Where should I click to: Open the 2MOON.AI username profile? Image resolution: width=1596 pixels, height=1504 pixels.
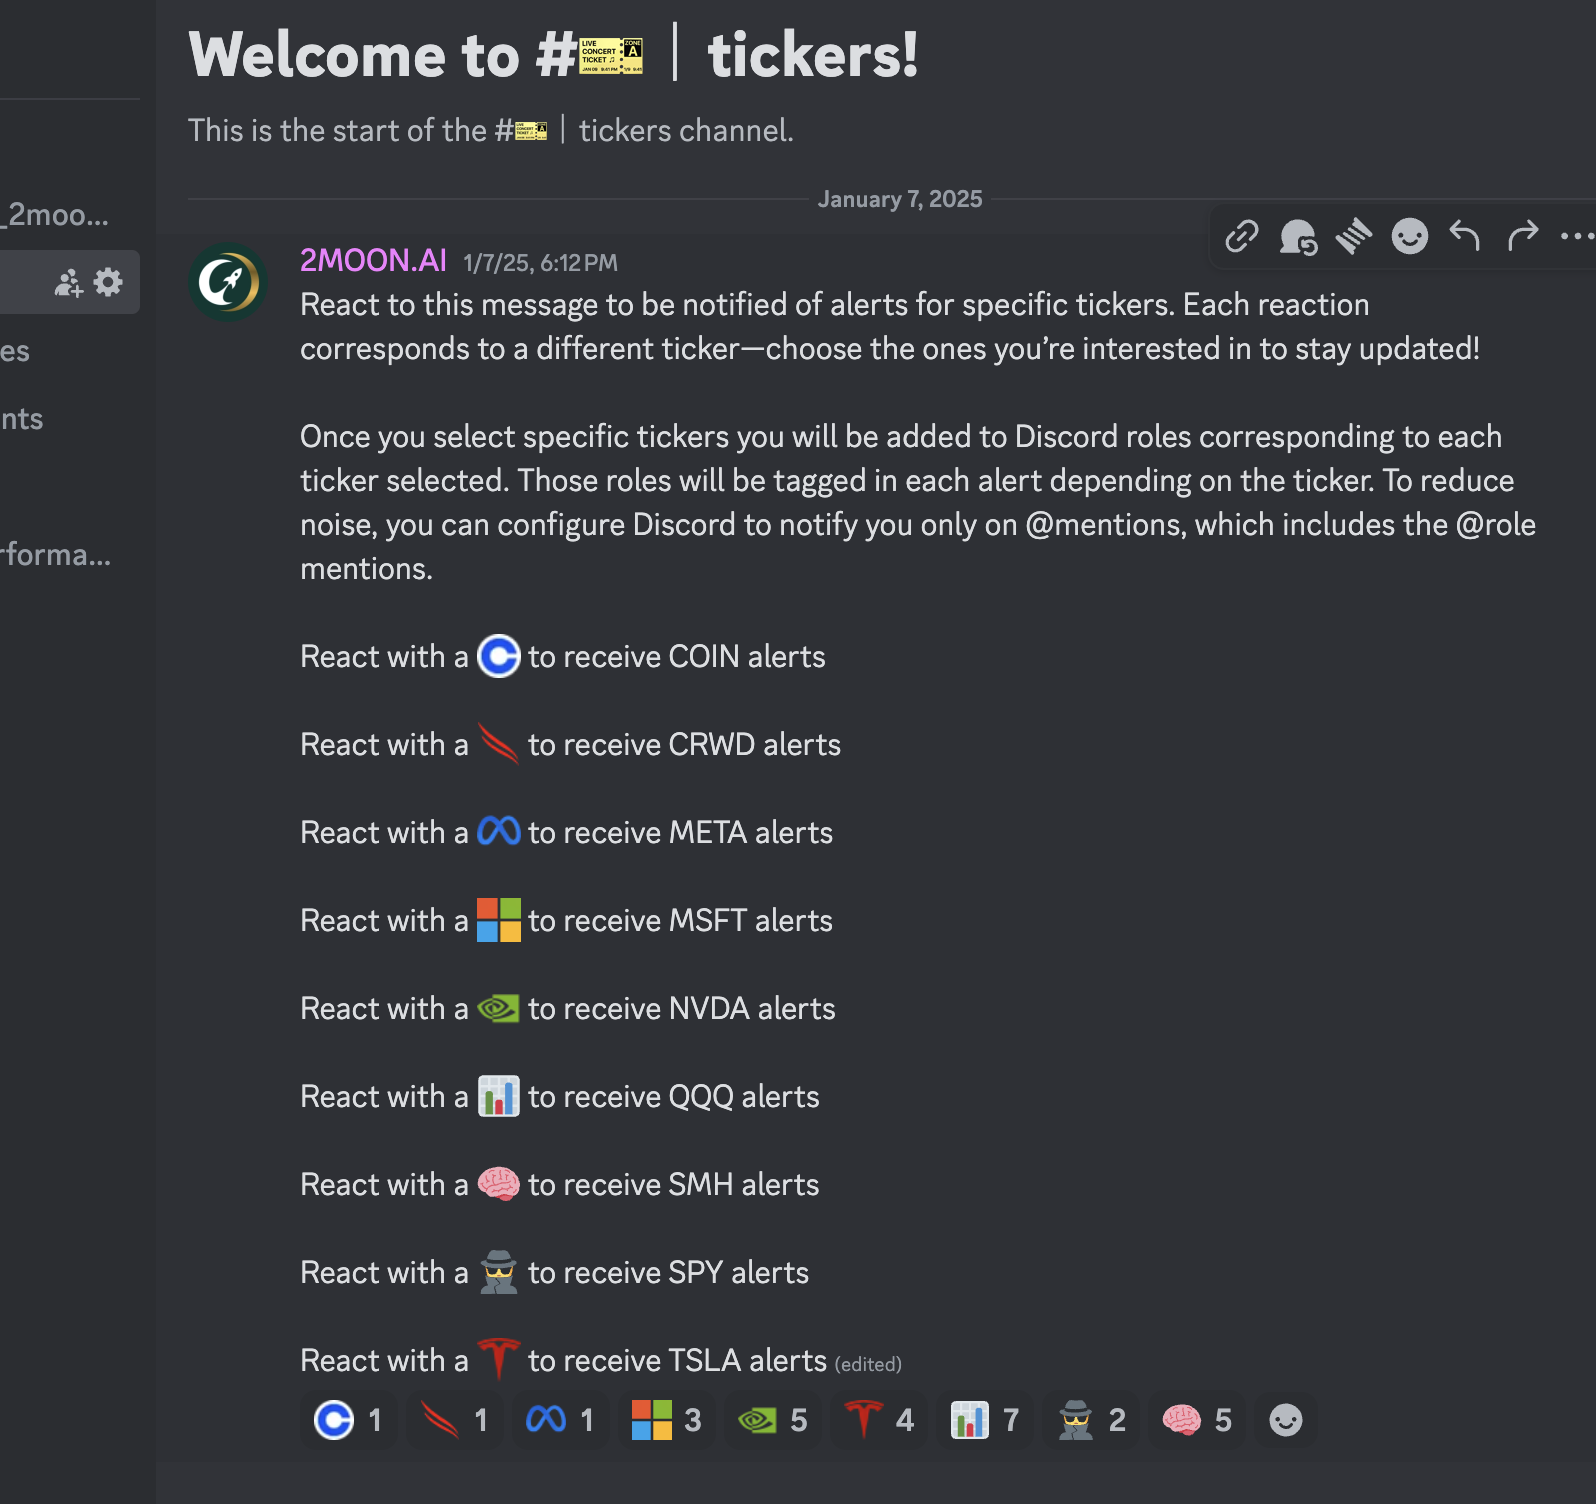(373, 260)
